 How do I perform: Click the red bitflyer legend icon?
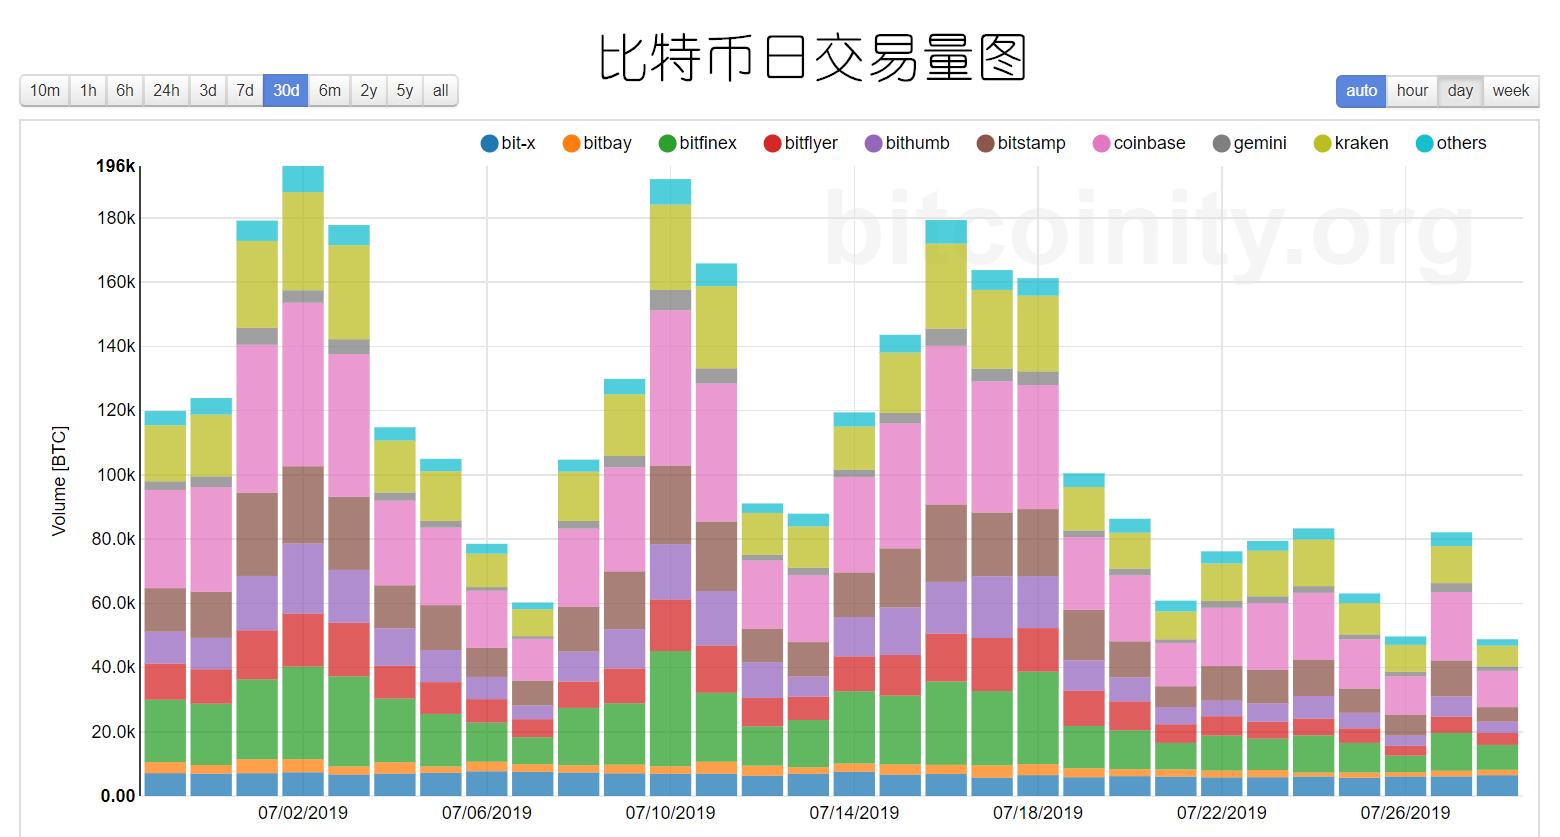pyautogui.click(x=771, y=143)
